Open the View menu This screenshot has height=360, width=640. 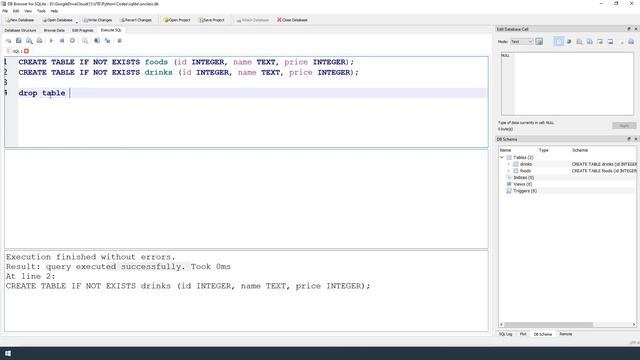pyautogui.click(x=28, y=11)
